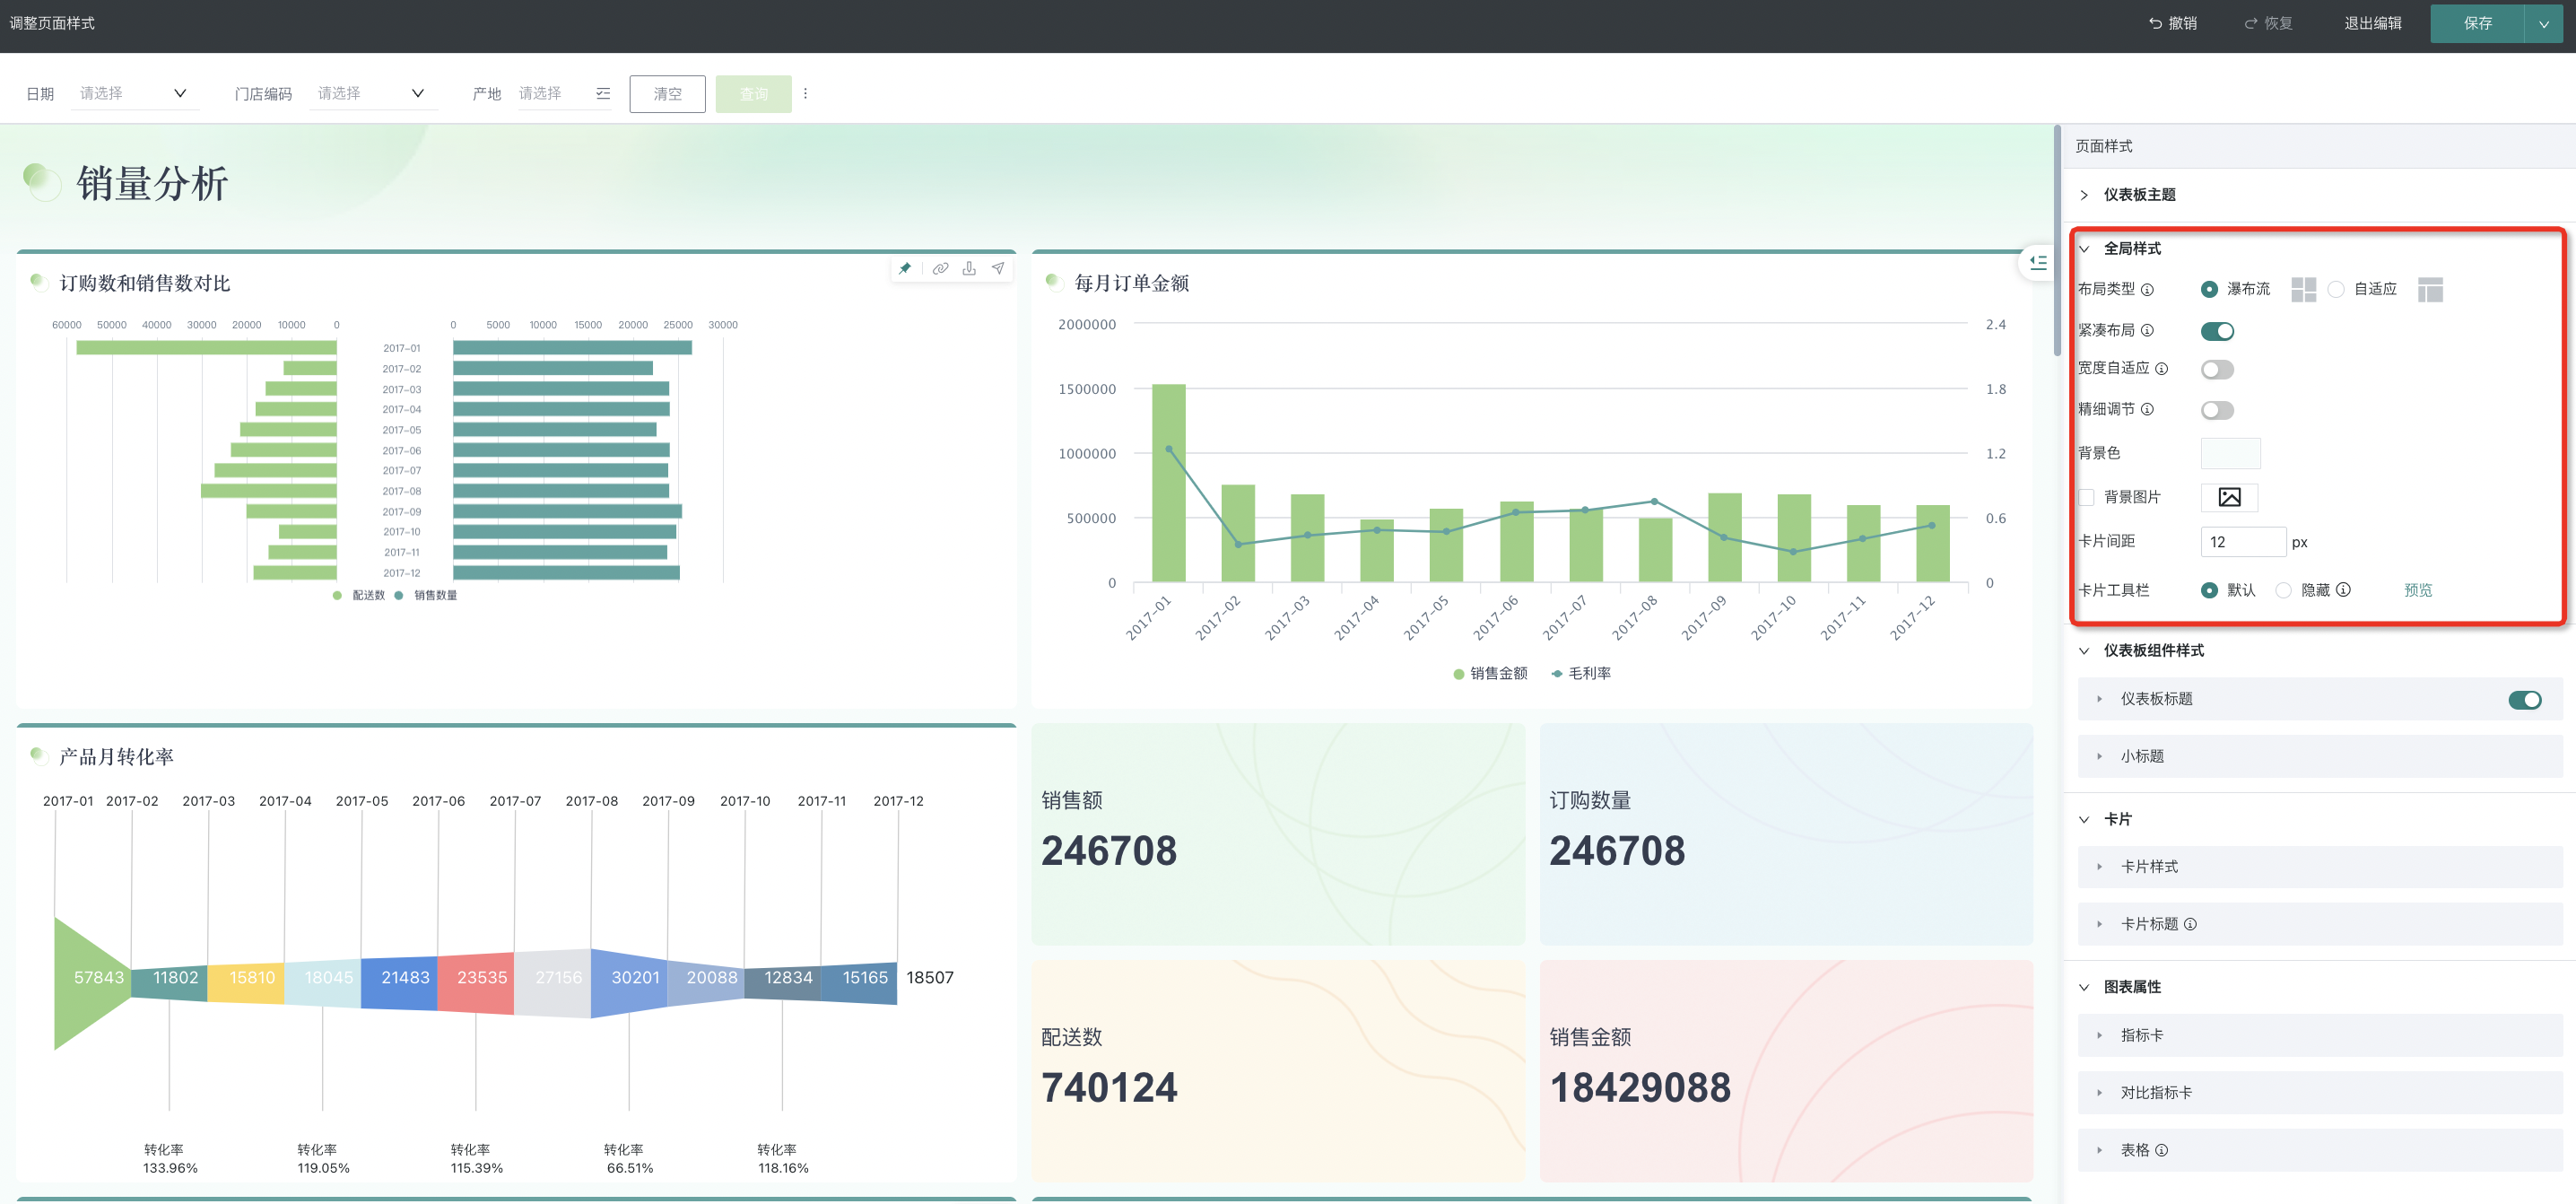This screenshot has width=2576, height=1204.
Task: Click the 恢复 redo icon
Action: point(2251,23)
